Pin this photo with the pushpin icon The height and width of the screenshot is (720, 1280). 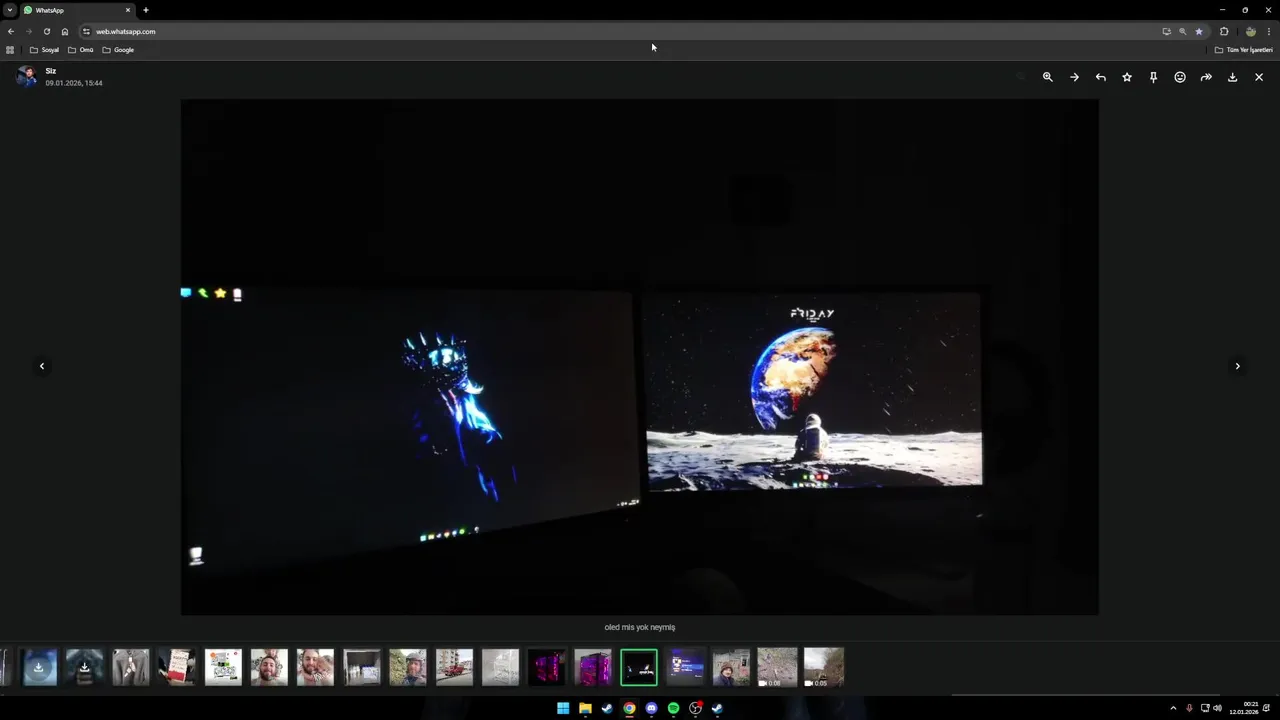coord(1153,77)
